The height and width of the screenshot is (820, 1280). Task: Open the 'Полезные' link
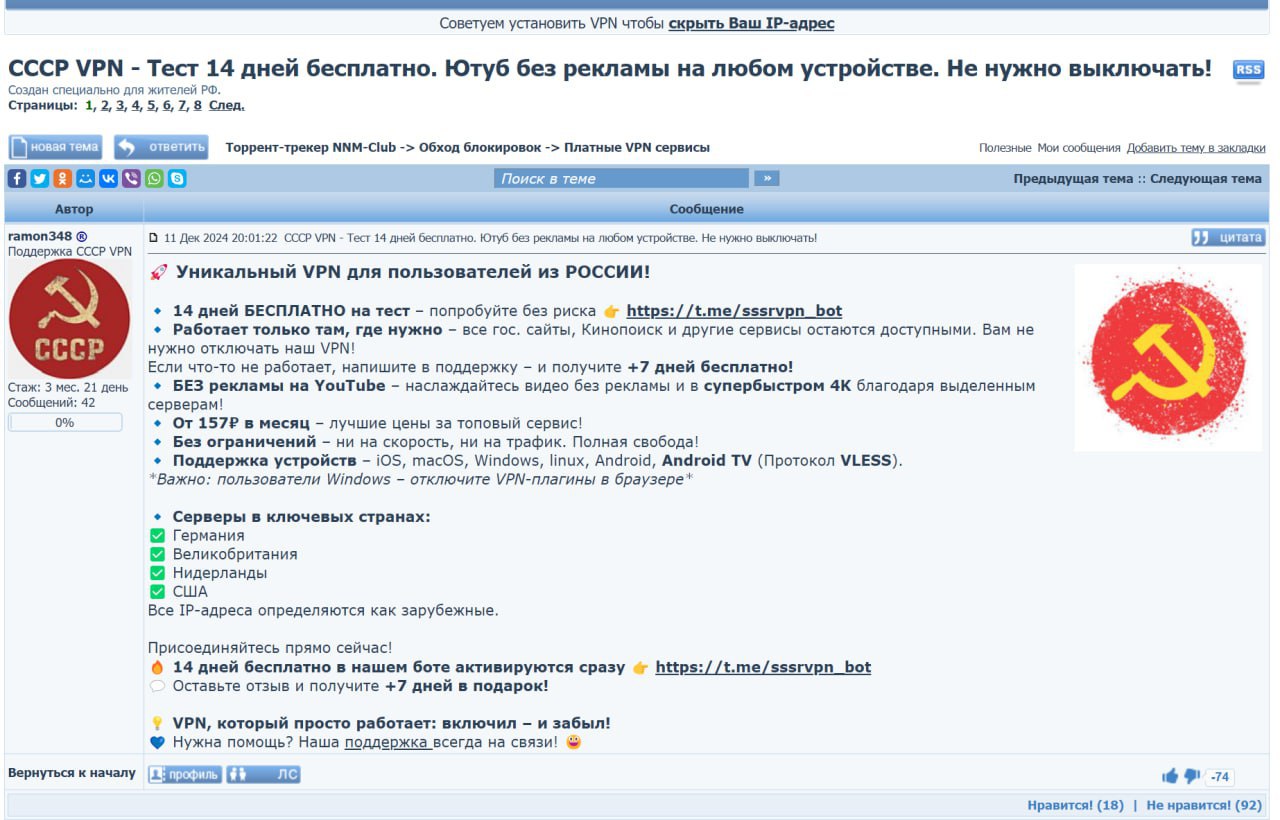click(x=1005, y=148)
